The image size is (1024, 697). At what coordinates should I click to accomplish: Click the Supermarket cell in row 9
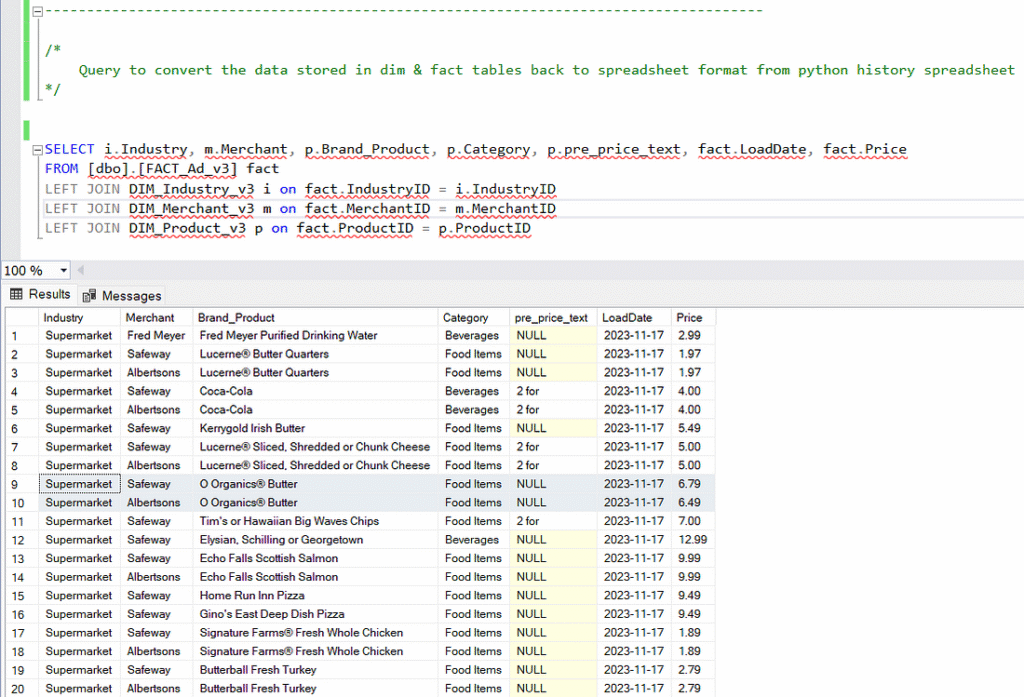tap(79, 484)
